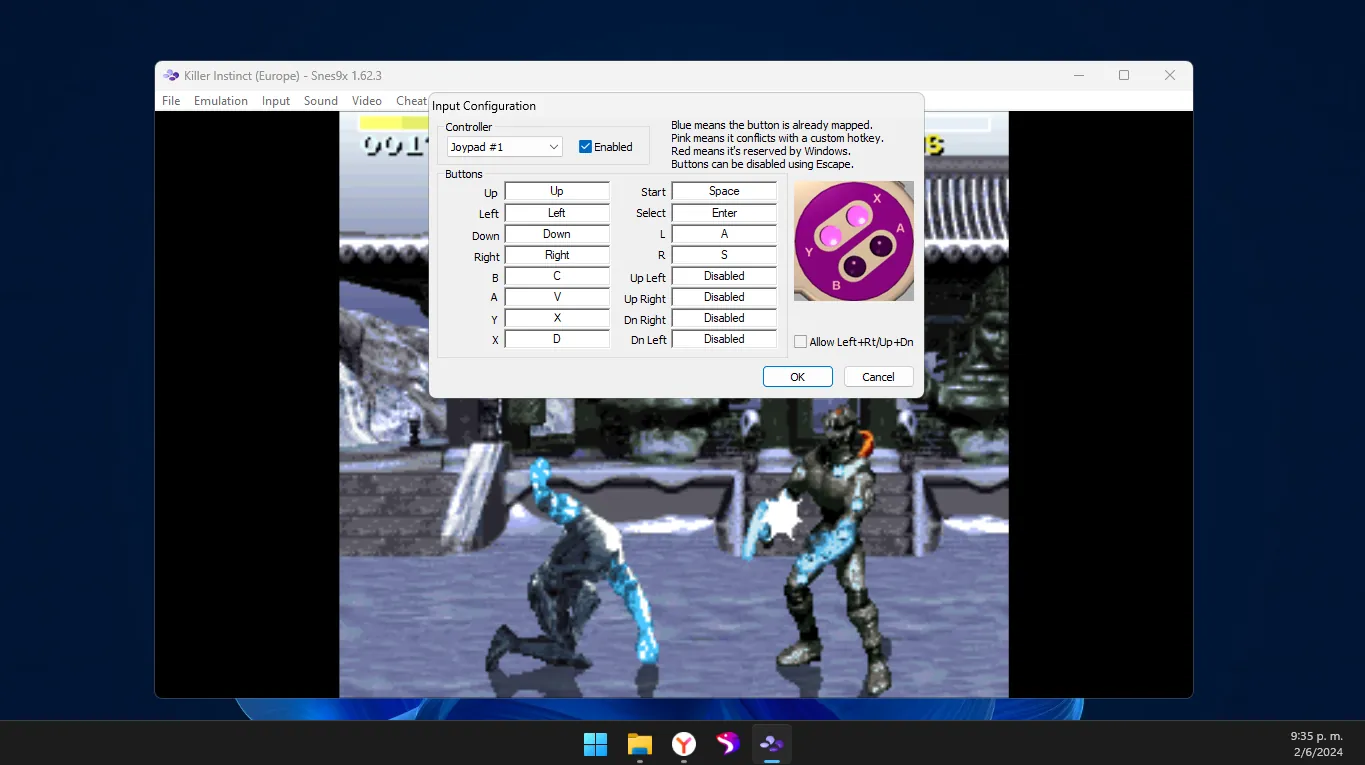1365x765 pixels.
Task: Enable Allow Left+Rt/Up+Dn checkbox
Action: point(800,342)
